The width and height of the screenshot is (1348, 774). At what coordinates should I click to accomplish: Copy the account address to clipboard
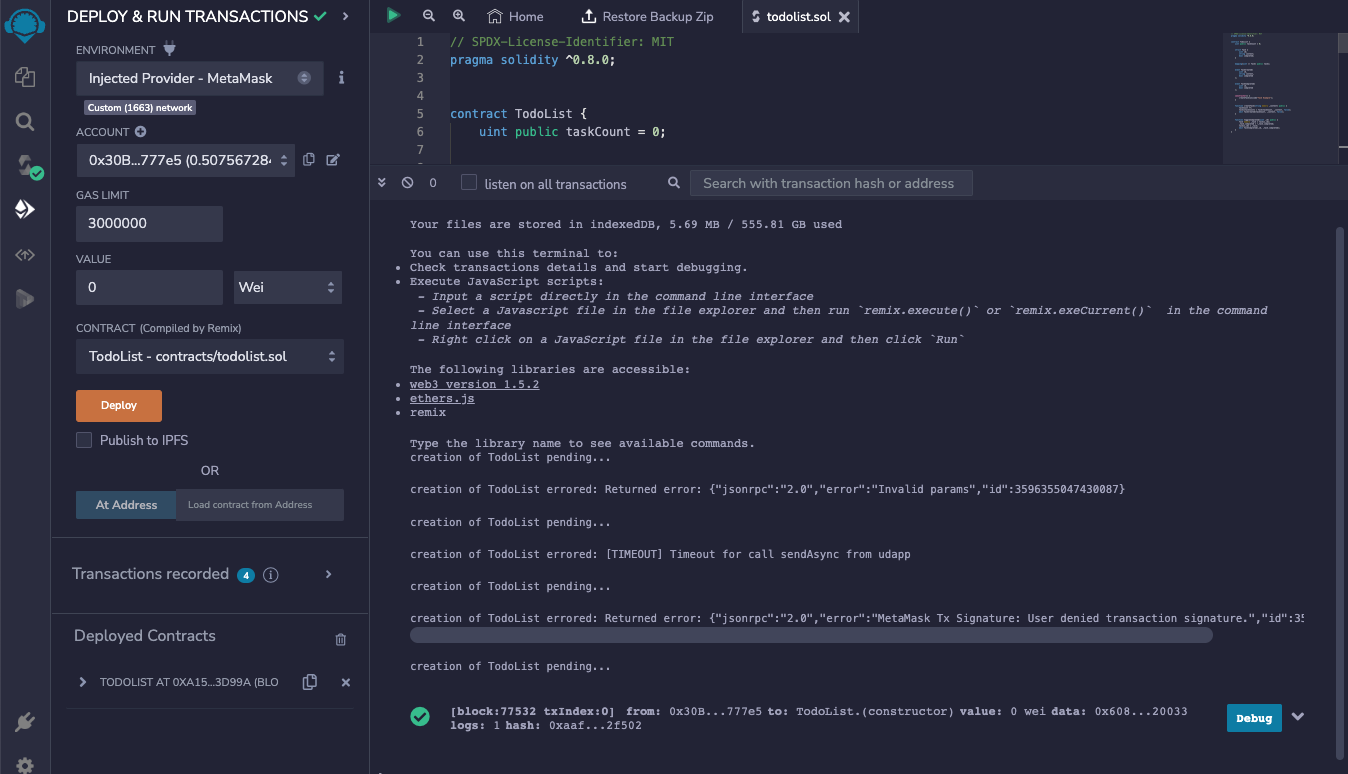309,160
